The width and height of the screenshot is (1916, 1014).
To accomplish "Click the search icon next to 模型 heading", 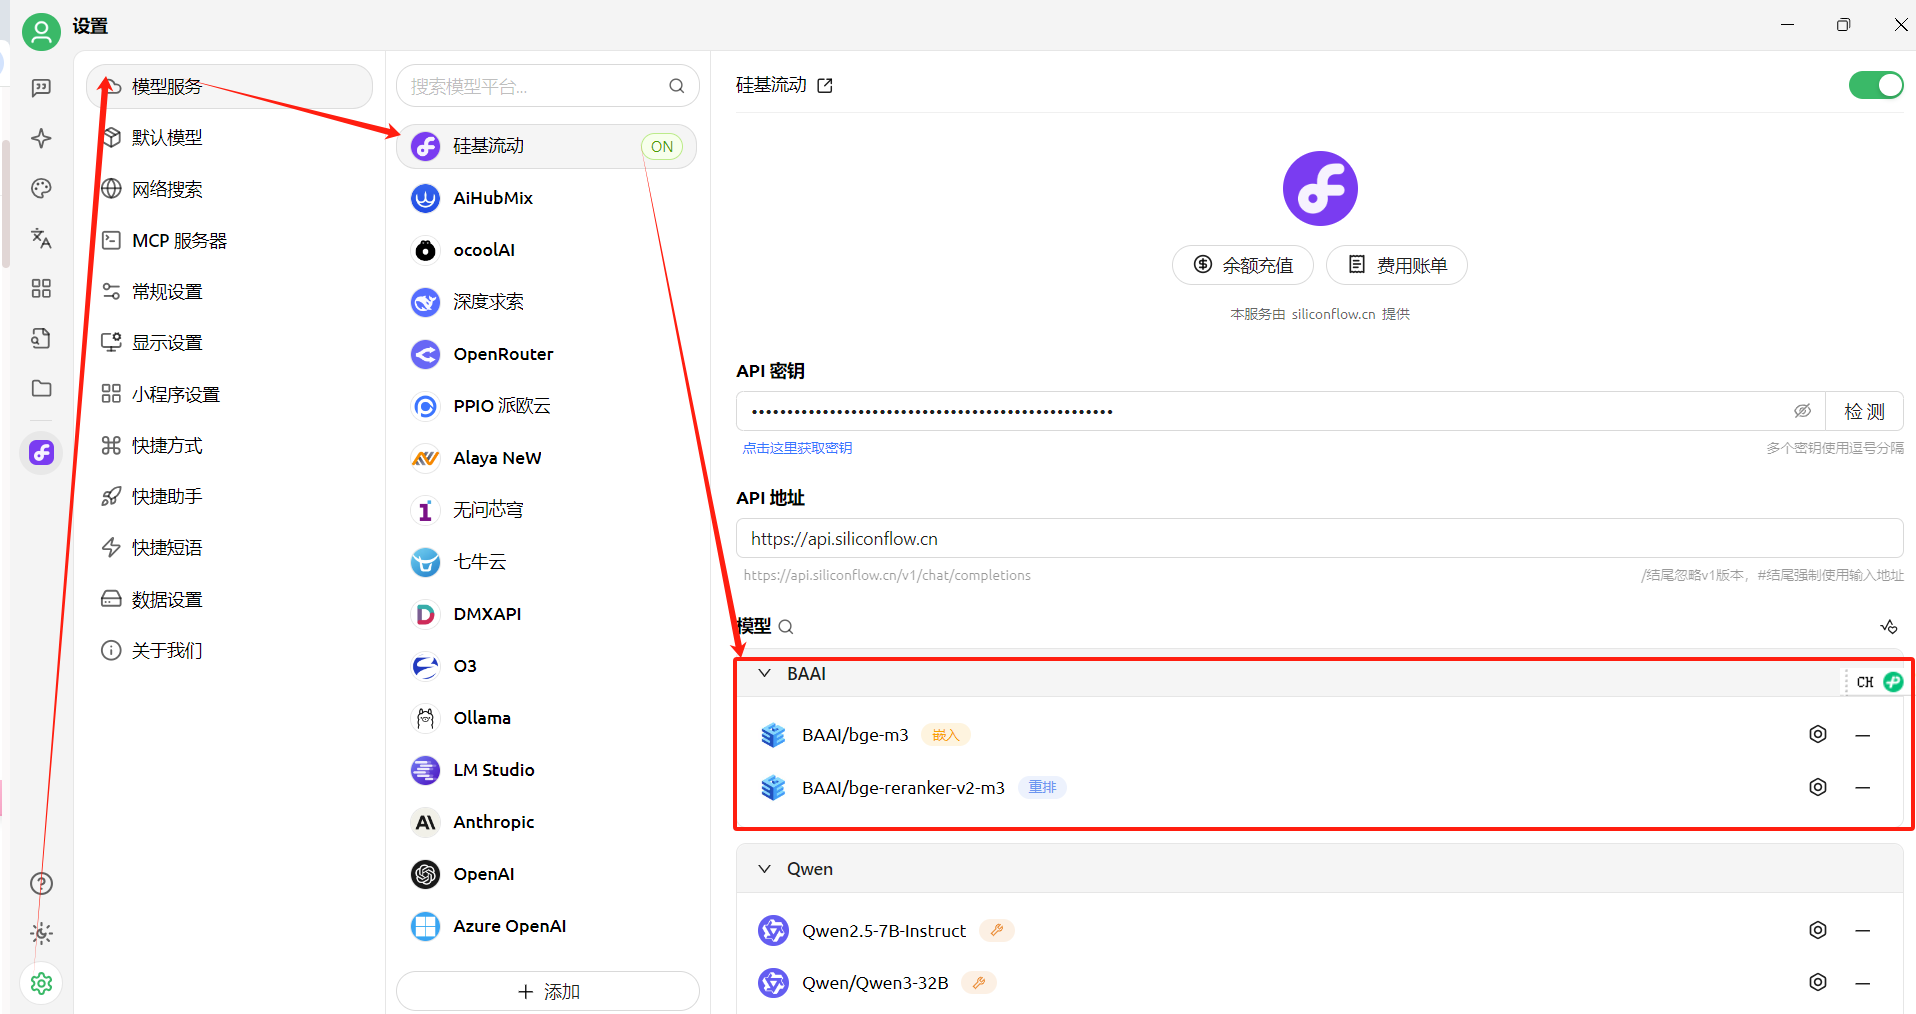I will tap(786, 627).
